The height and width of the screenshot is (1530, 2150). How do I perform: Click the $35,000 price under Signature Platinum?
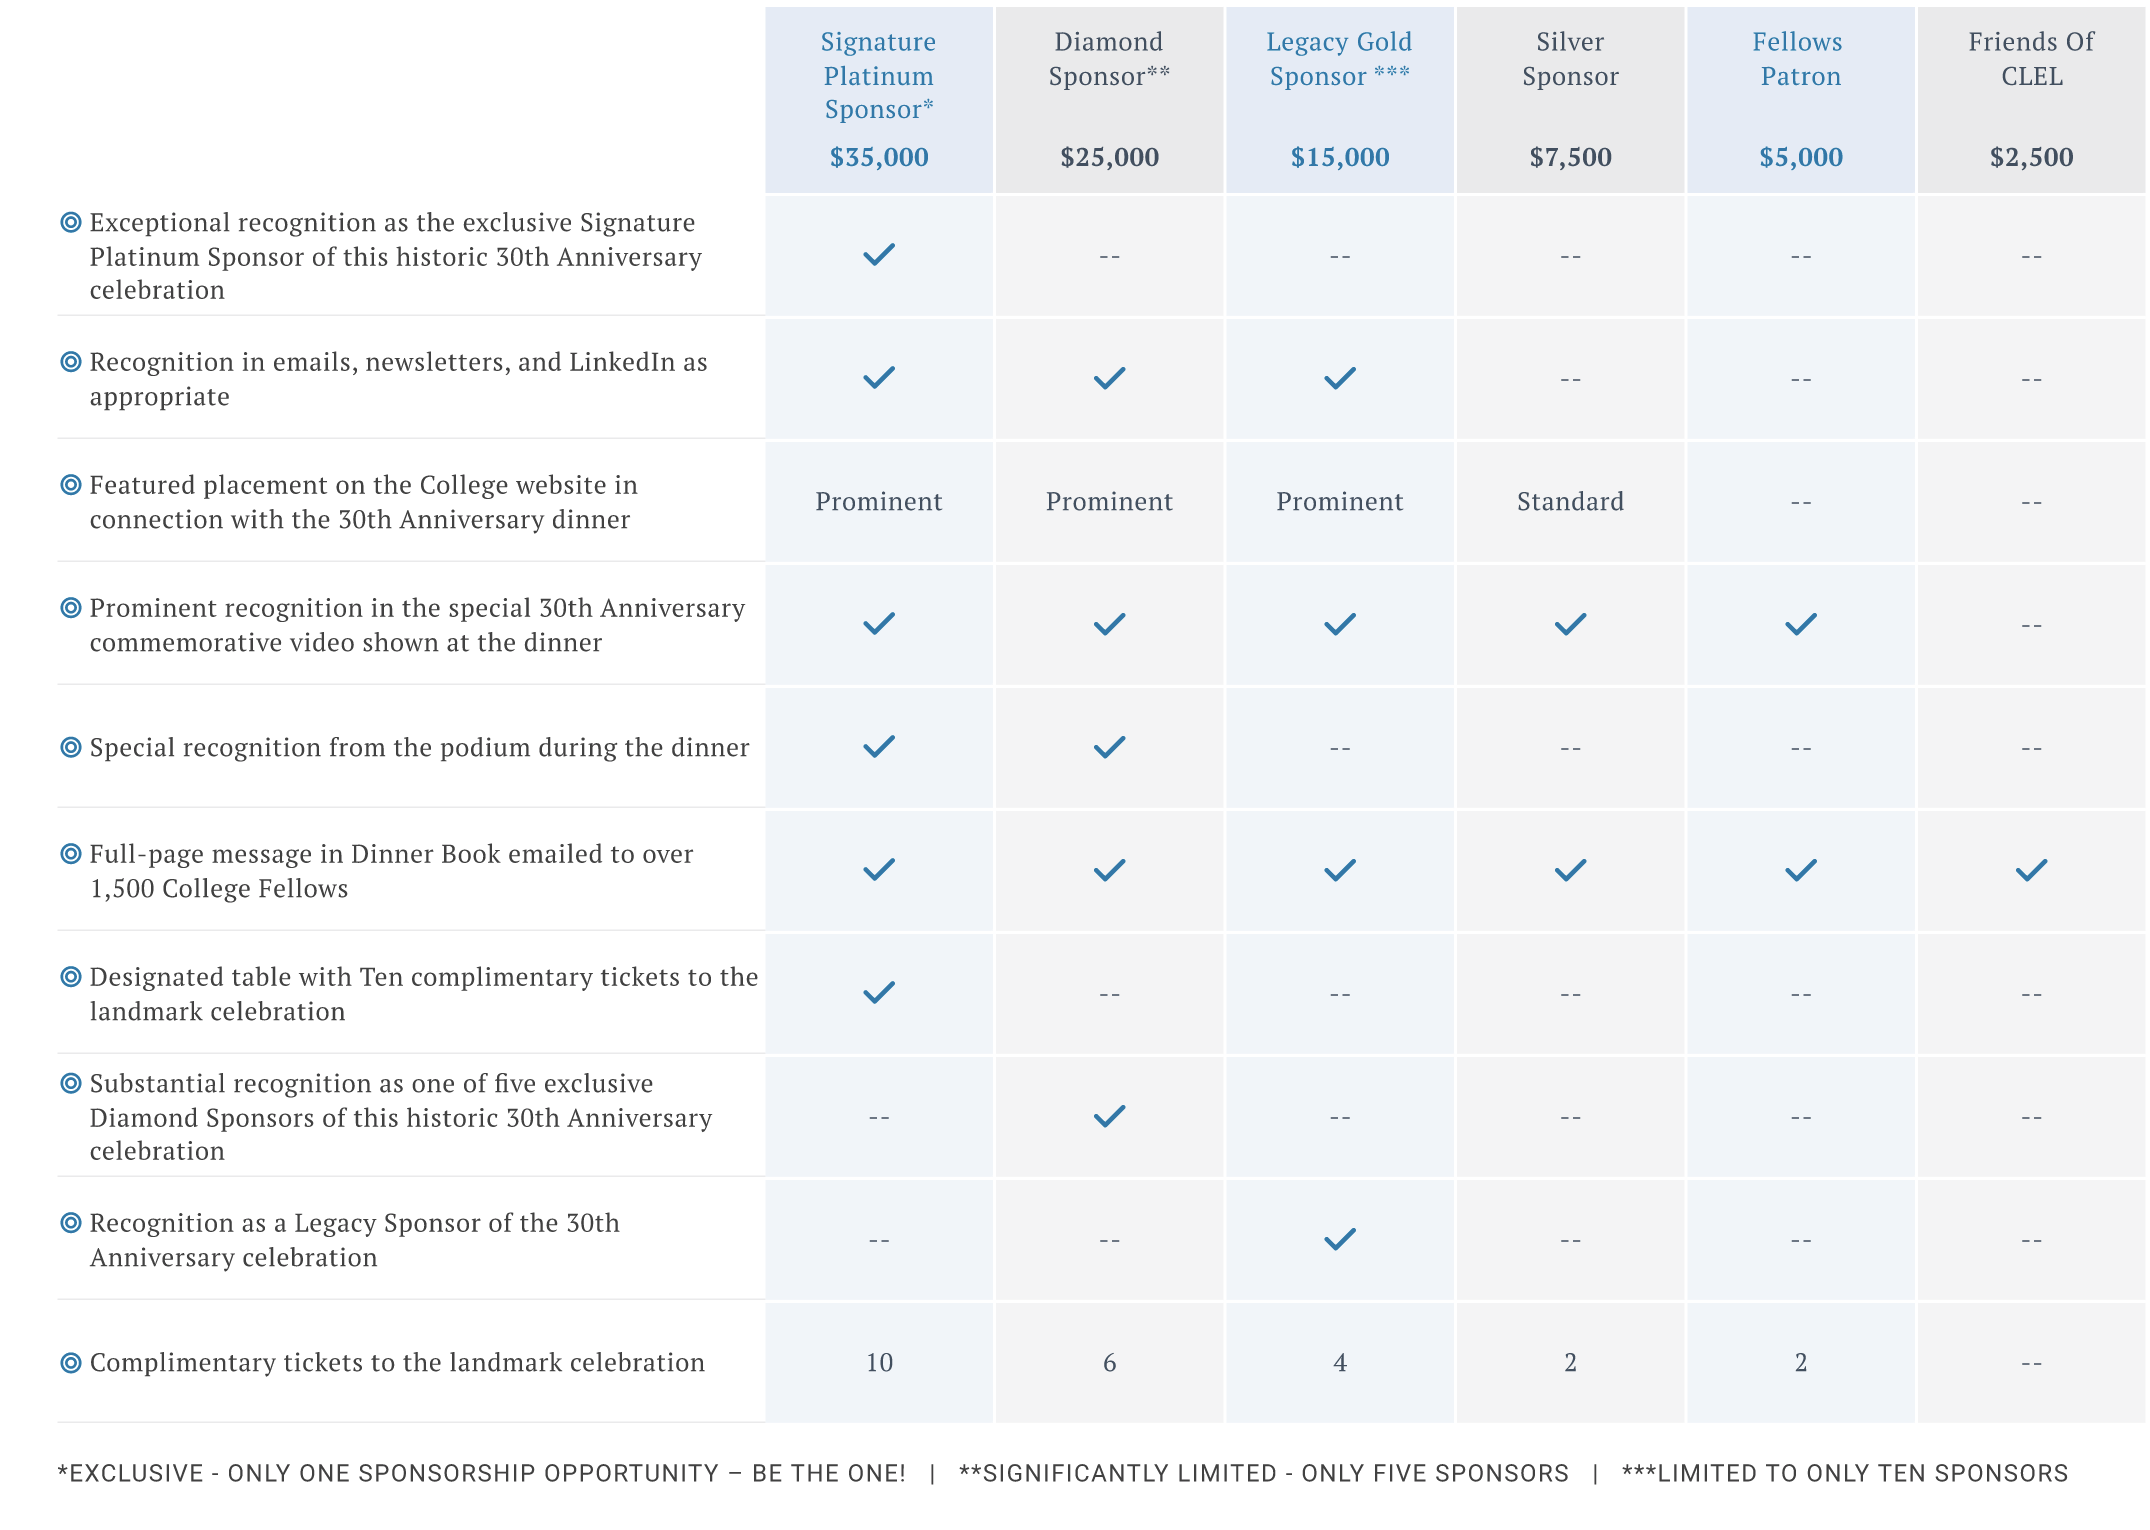879,157
